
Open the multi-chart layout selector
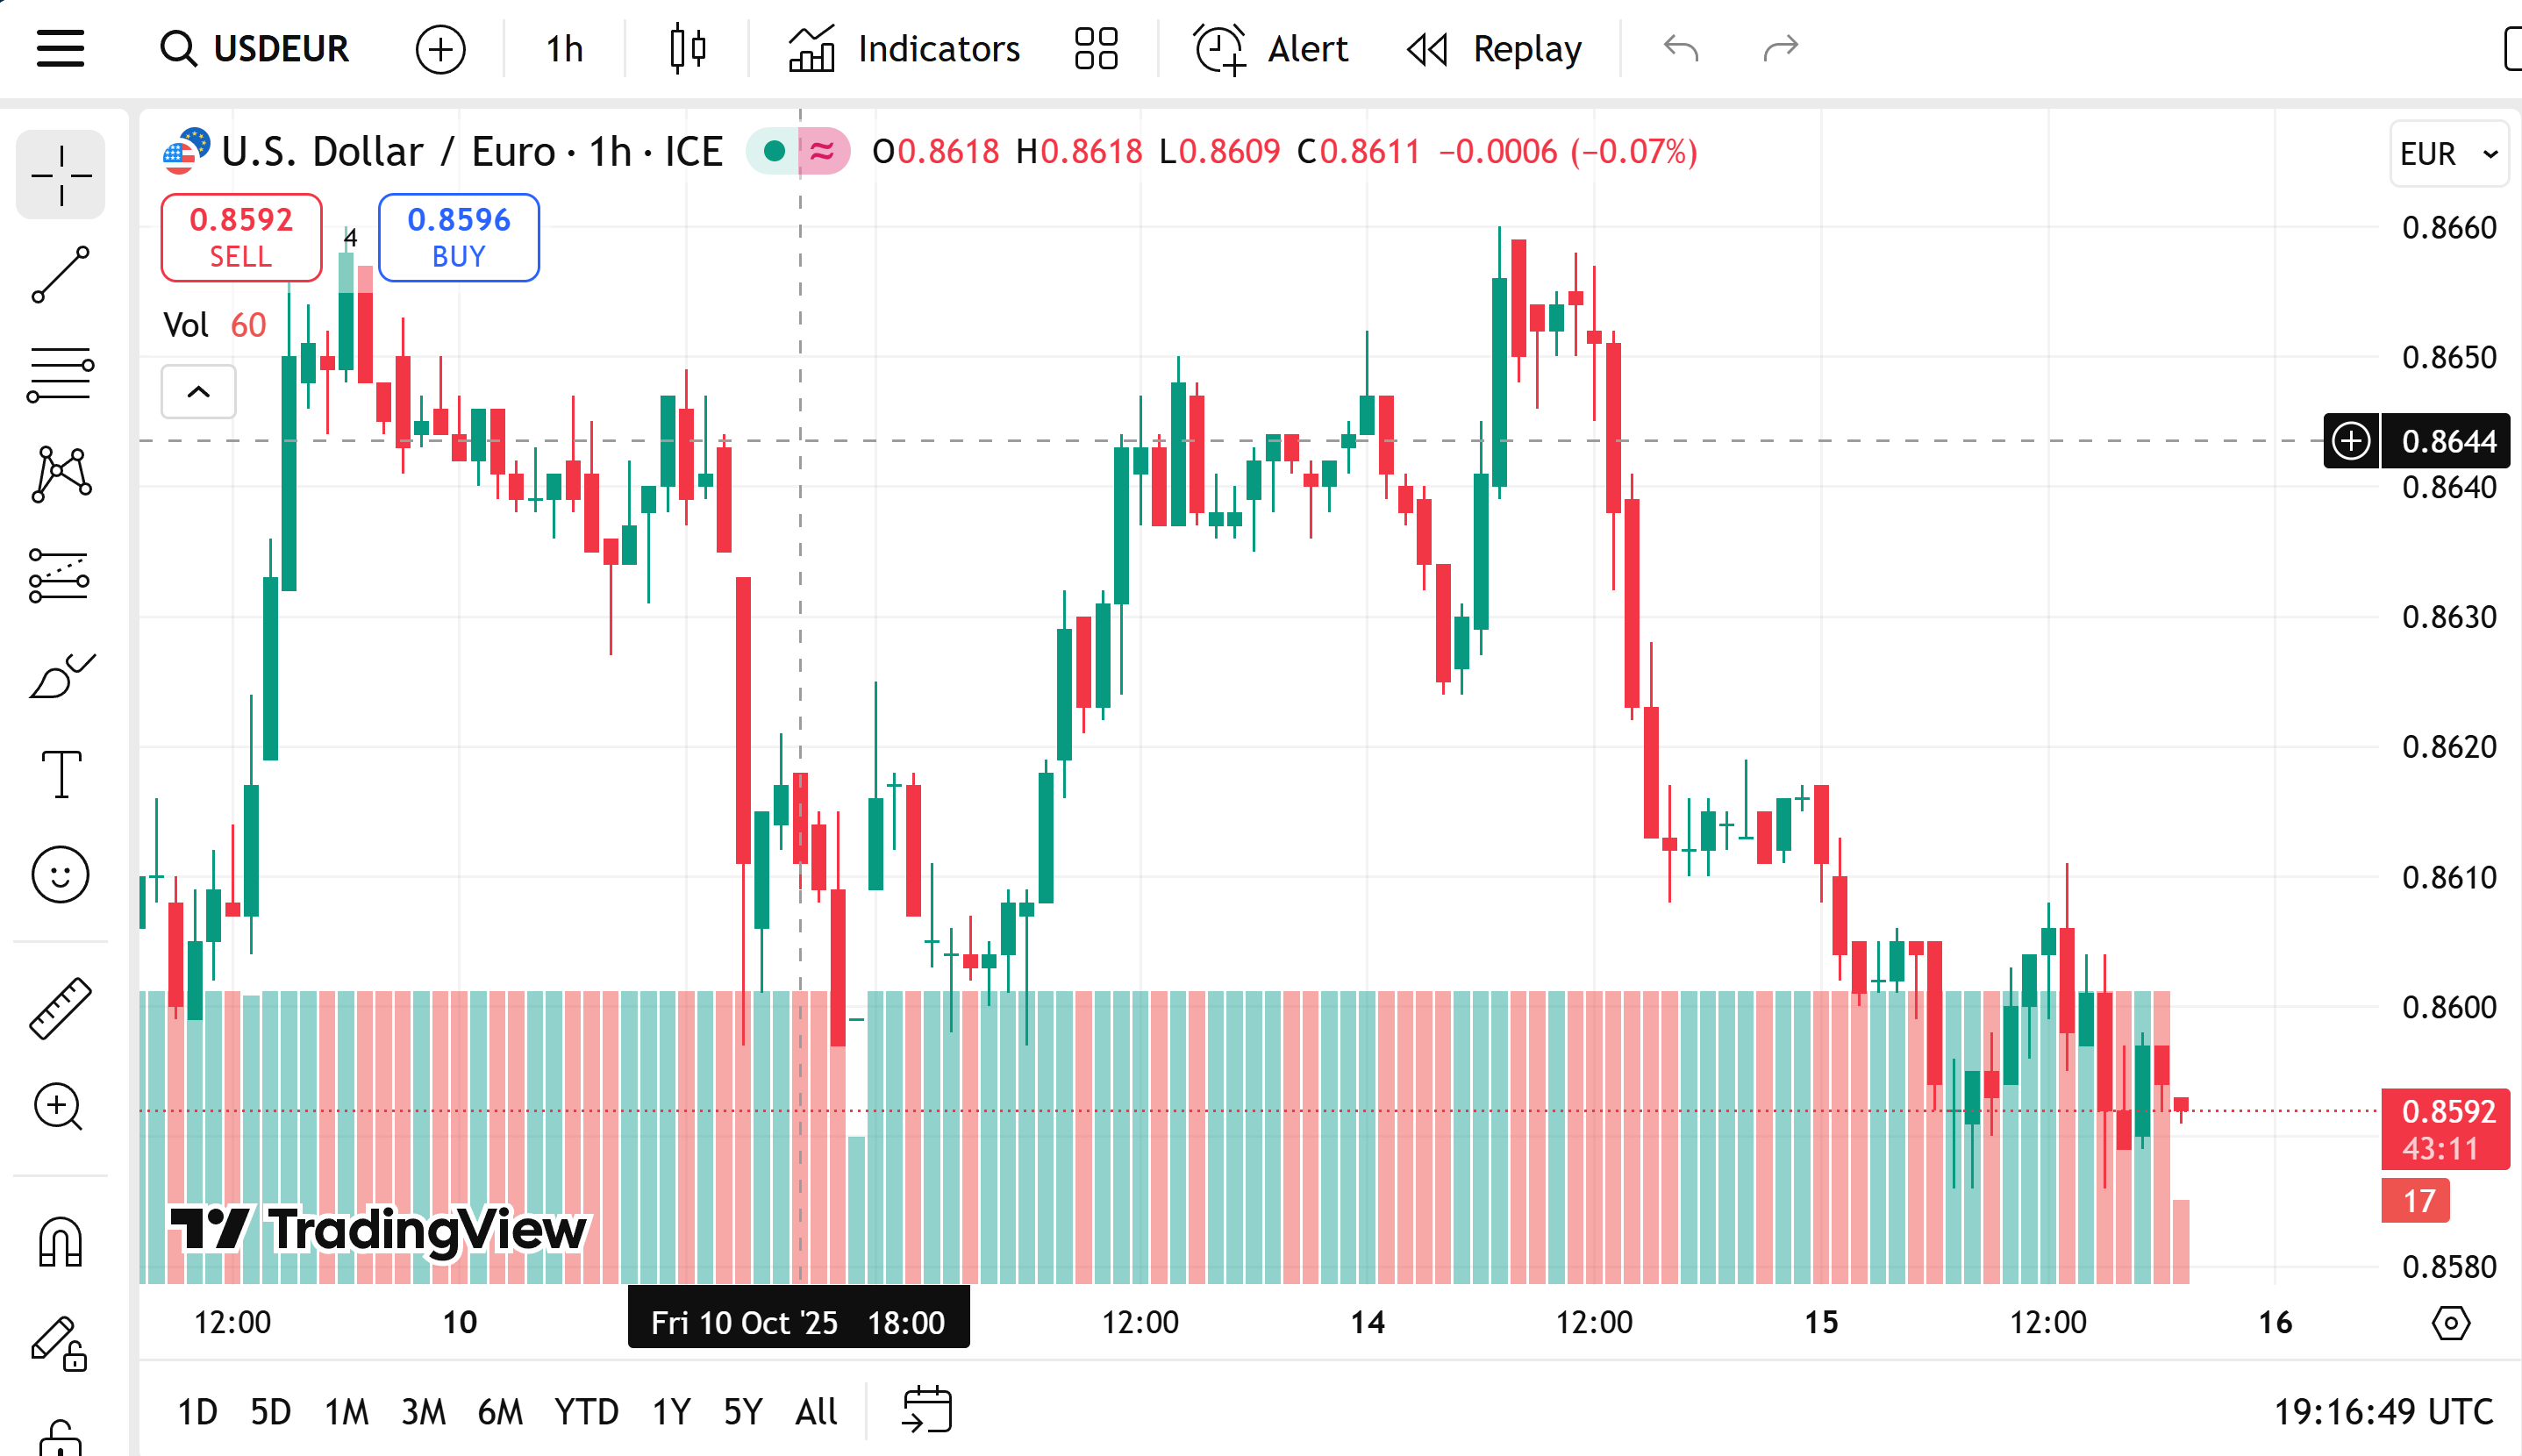tap(1096, 48)
